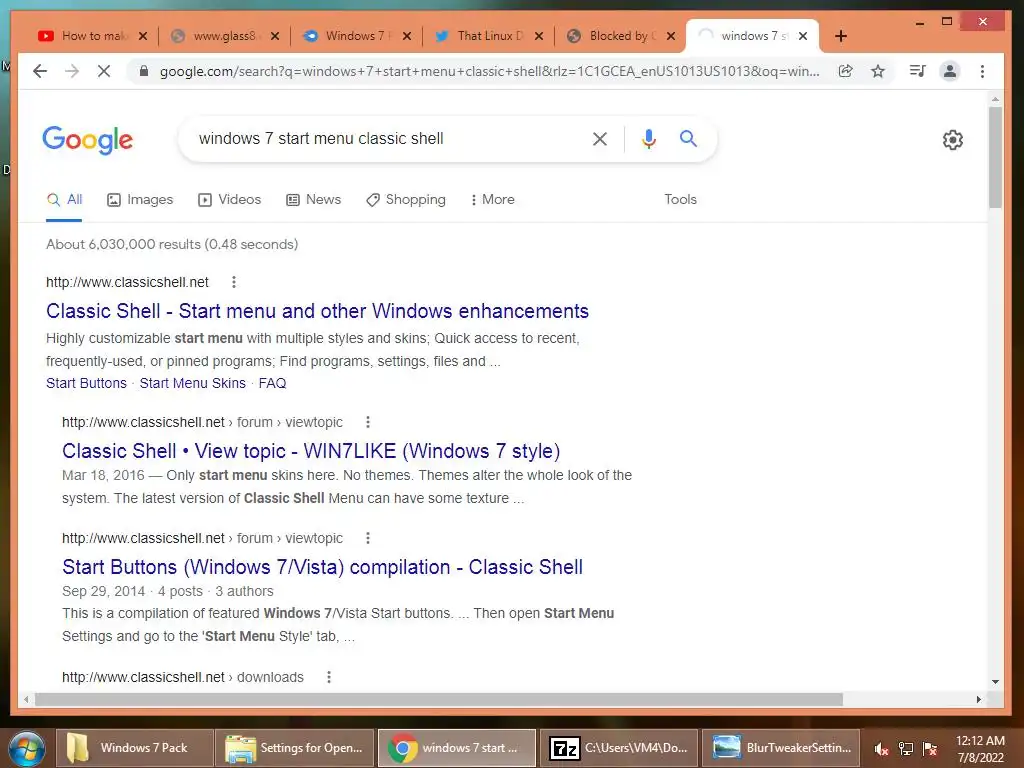
Task: Open Settings for Open-Shell taskbar item
Action: (295, 748)
